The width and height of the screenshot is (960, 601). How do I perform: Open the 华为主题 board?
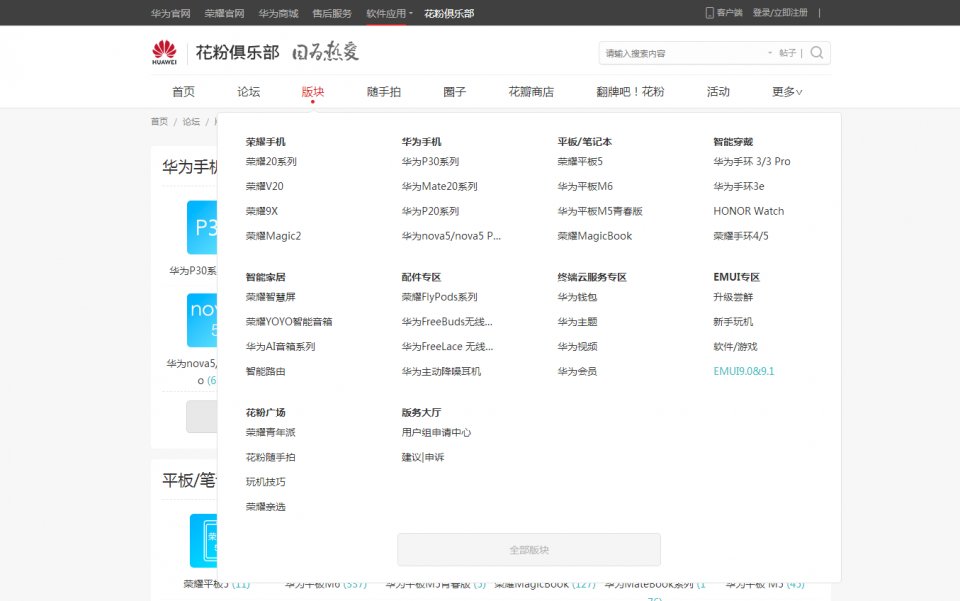tap(577, 321)
